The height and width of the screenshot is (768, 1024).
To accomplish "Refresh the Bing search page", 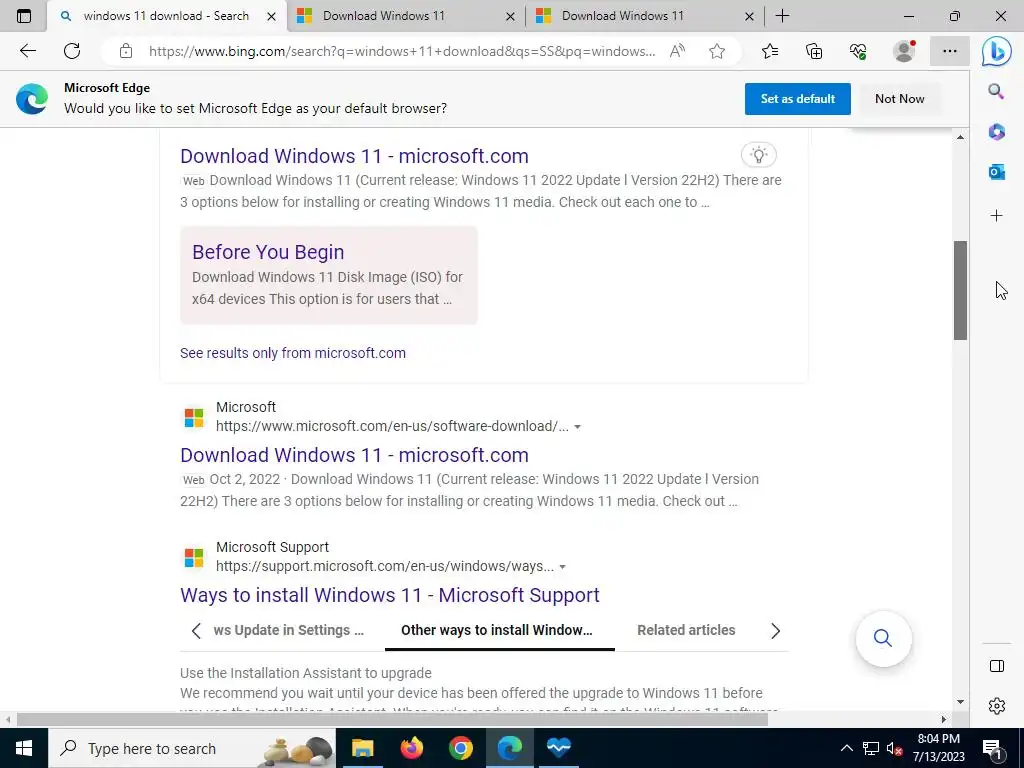I will pos(72,51).
